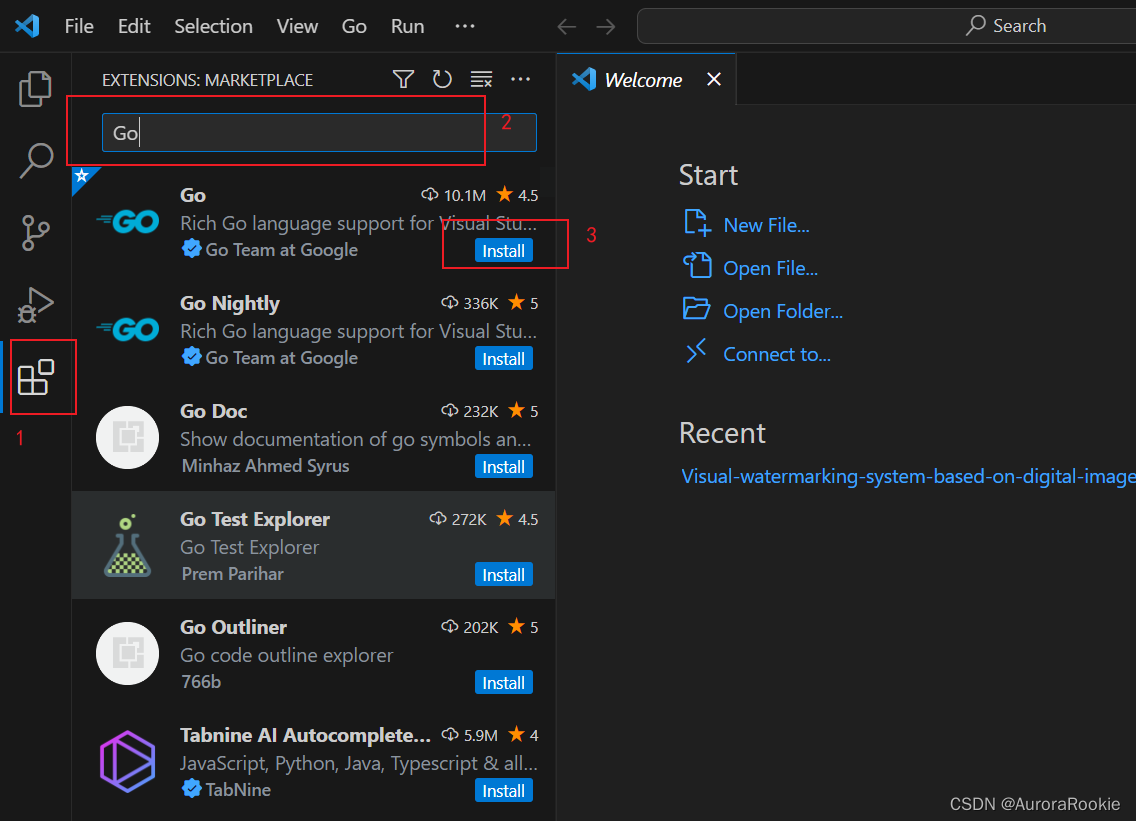The width and height of the screenshot is (1136, 821).
Task: Open Run and Debug view
Action: pos(36,304)
